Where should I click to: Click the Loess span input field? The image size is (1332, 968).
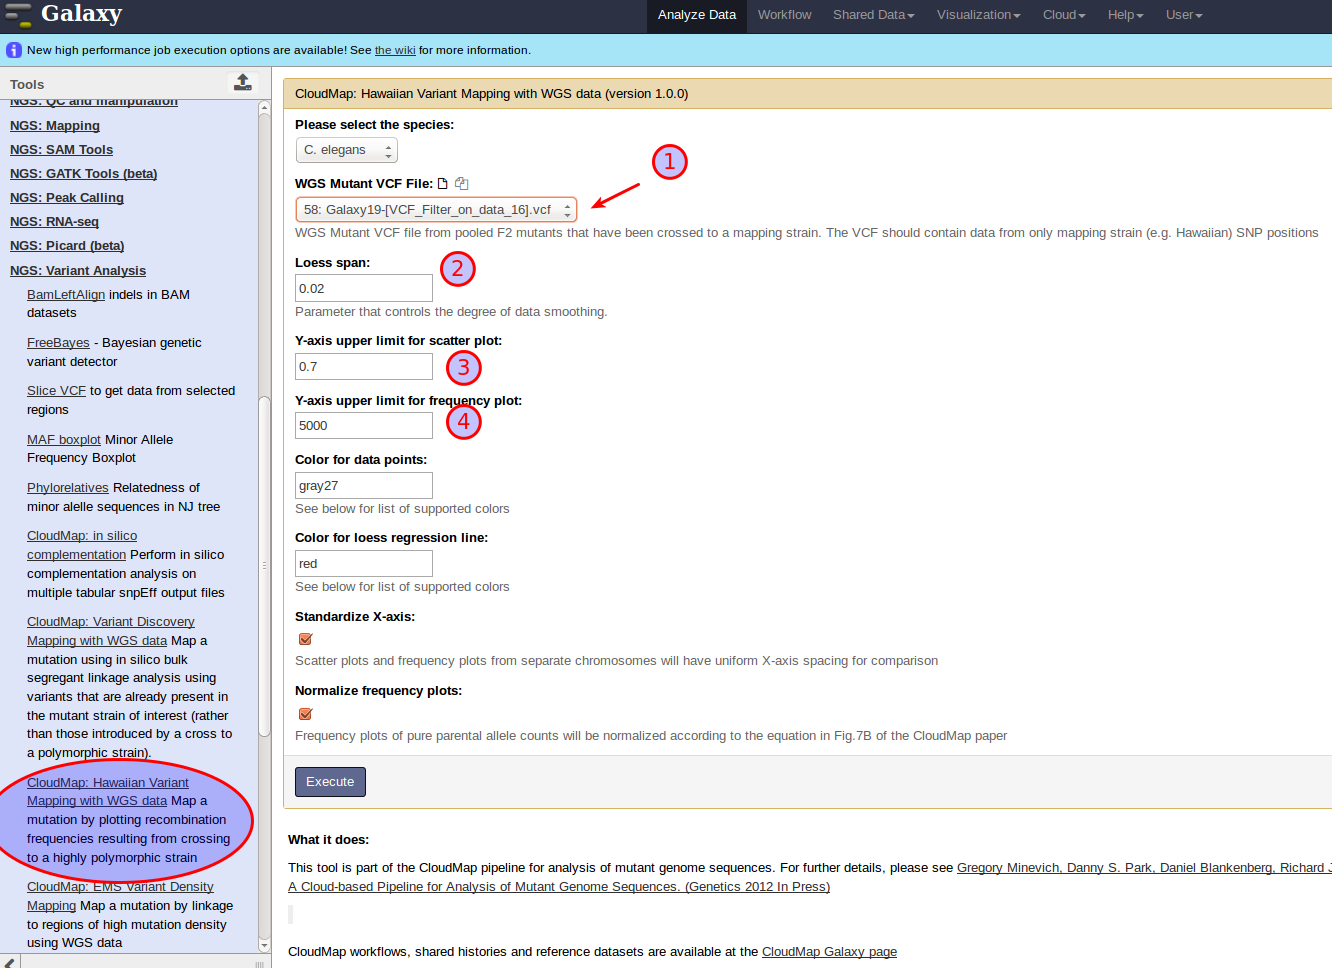pyautogui.click(x=364, y=288)
